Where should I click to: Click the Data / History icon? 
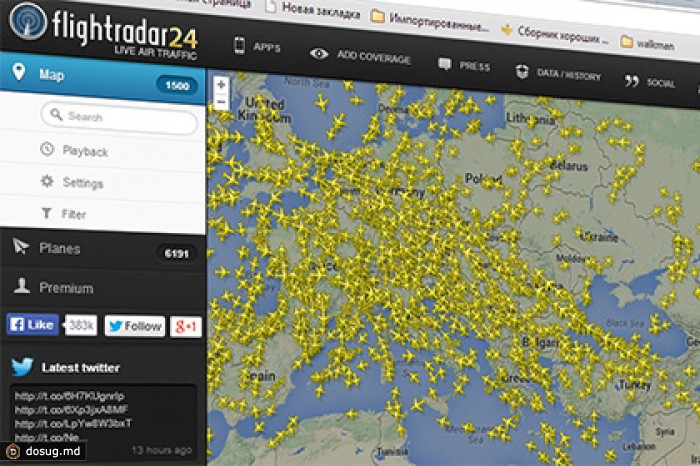[x=522, y=71]
